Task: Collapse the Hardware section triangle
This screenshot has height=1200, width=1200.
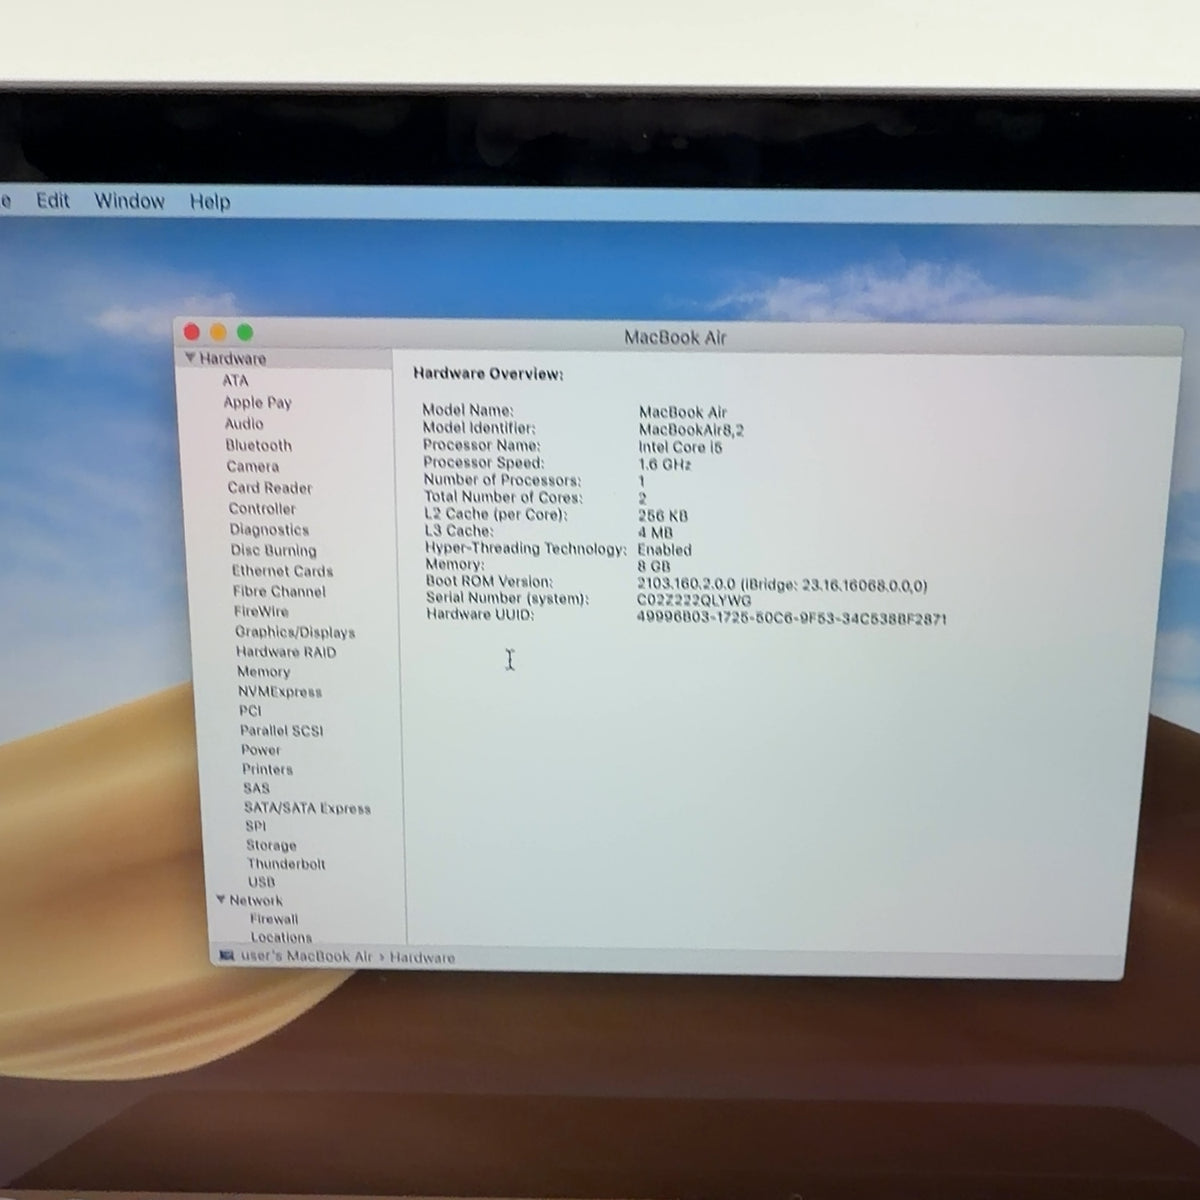Action: [190, 358]
